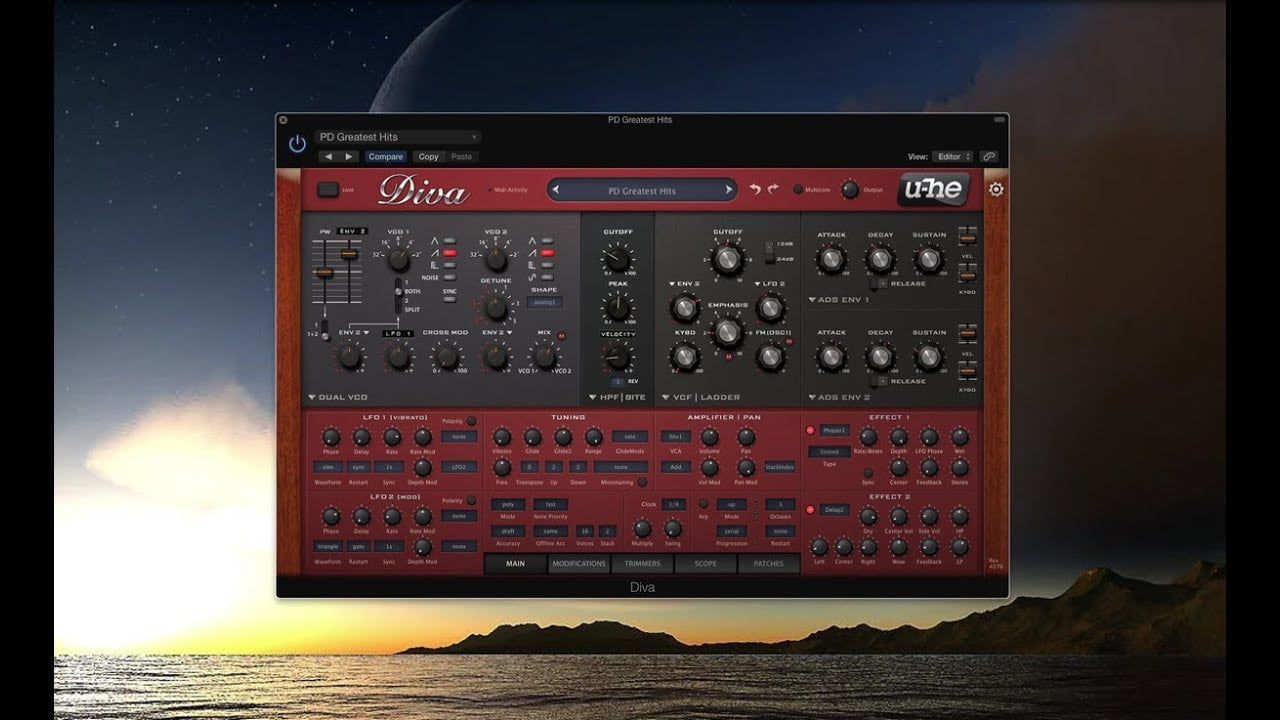Select VCO 2 sawtooth waveform button
1280x720 pixels.
coord(545,253)
